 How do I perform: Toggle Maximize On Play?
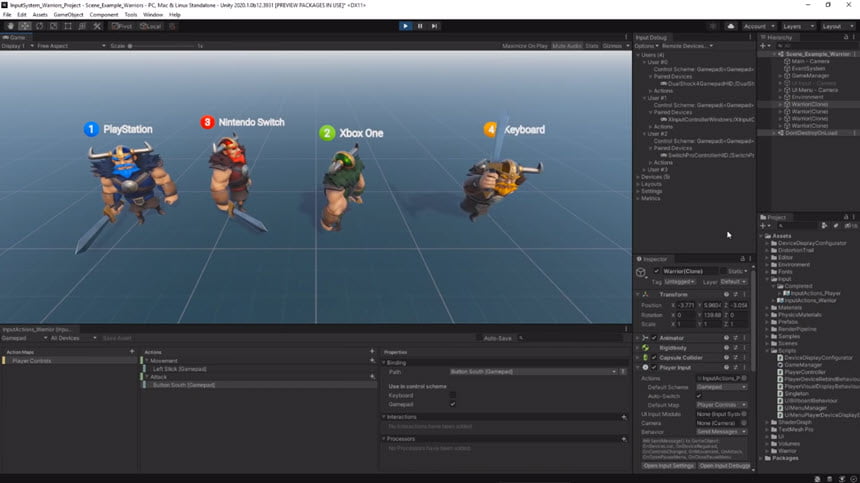[x=525, y=46]
